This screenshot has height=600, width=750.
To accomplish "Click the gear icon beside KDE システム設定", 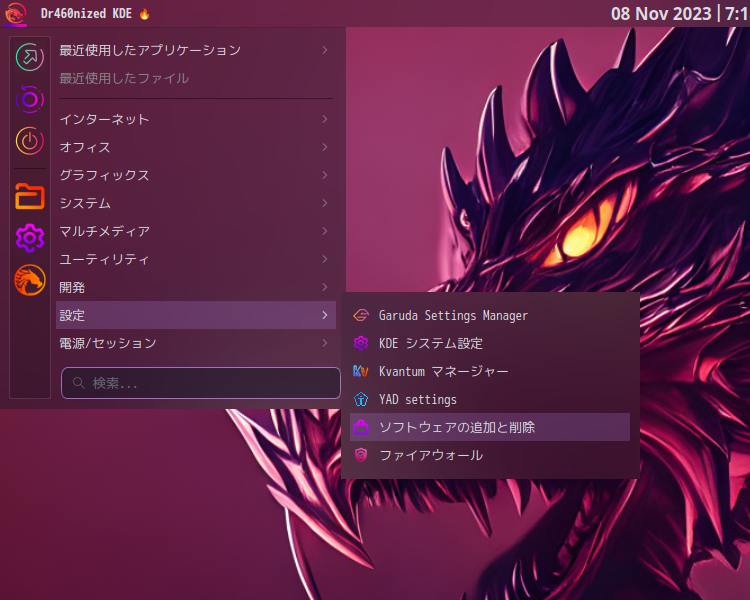I will tap(361, 343).
